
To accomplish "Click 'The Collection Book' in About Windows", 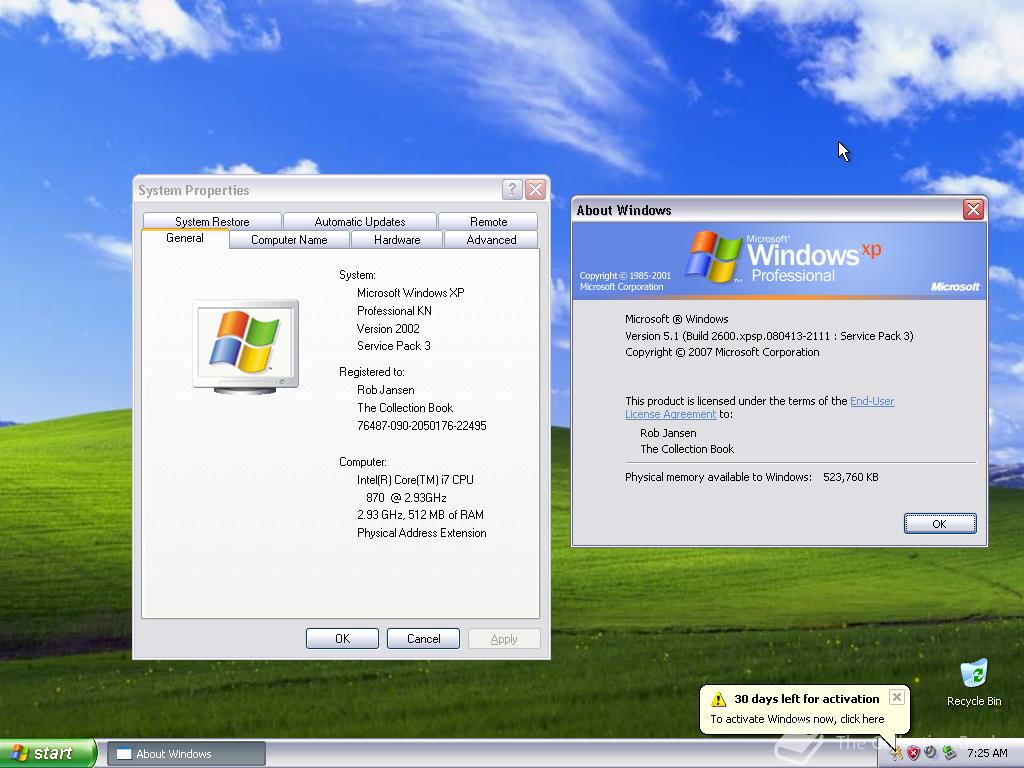I will [687, 449].
